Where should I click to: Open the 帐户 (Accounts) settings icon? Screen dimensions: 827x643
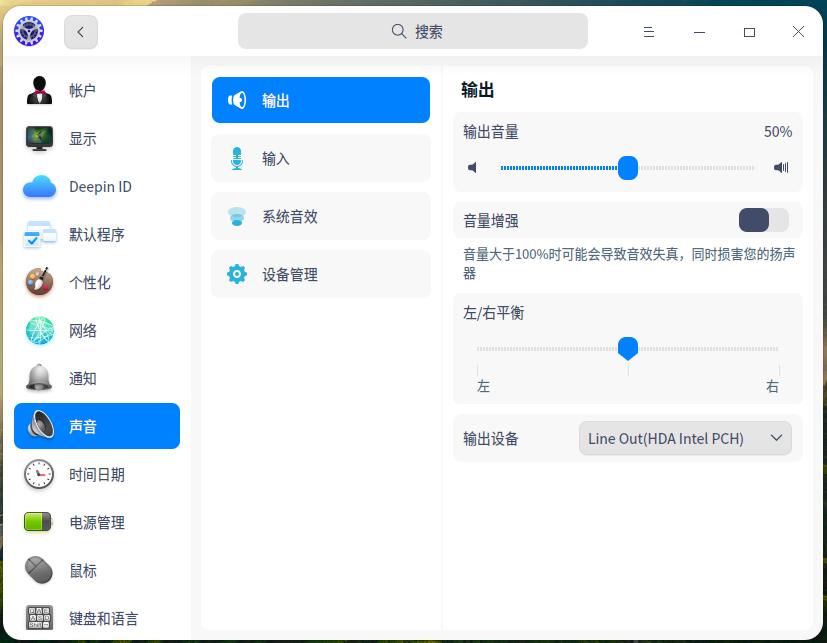click(x=38, y=90)
